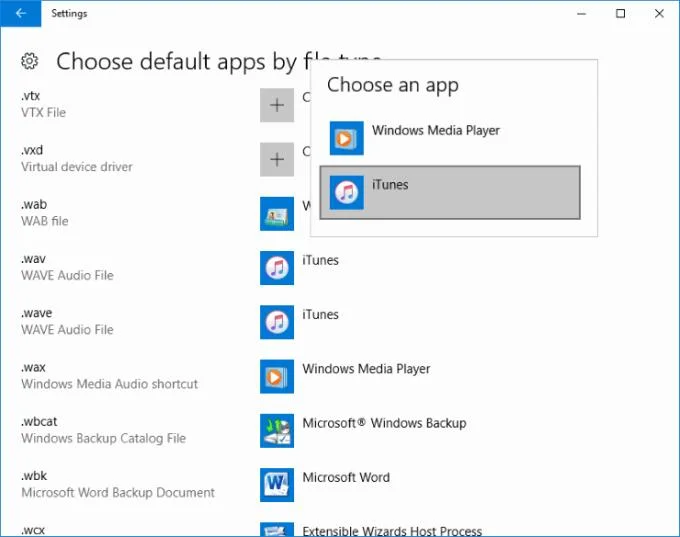Click Microsoft Word icon for .wbk
Image resolution: width=680 pixels, height=537 pixels.
click(x=277, y=485)
